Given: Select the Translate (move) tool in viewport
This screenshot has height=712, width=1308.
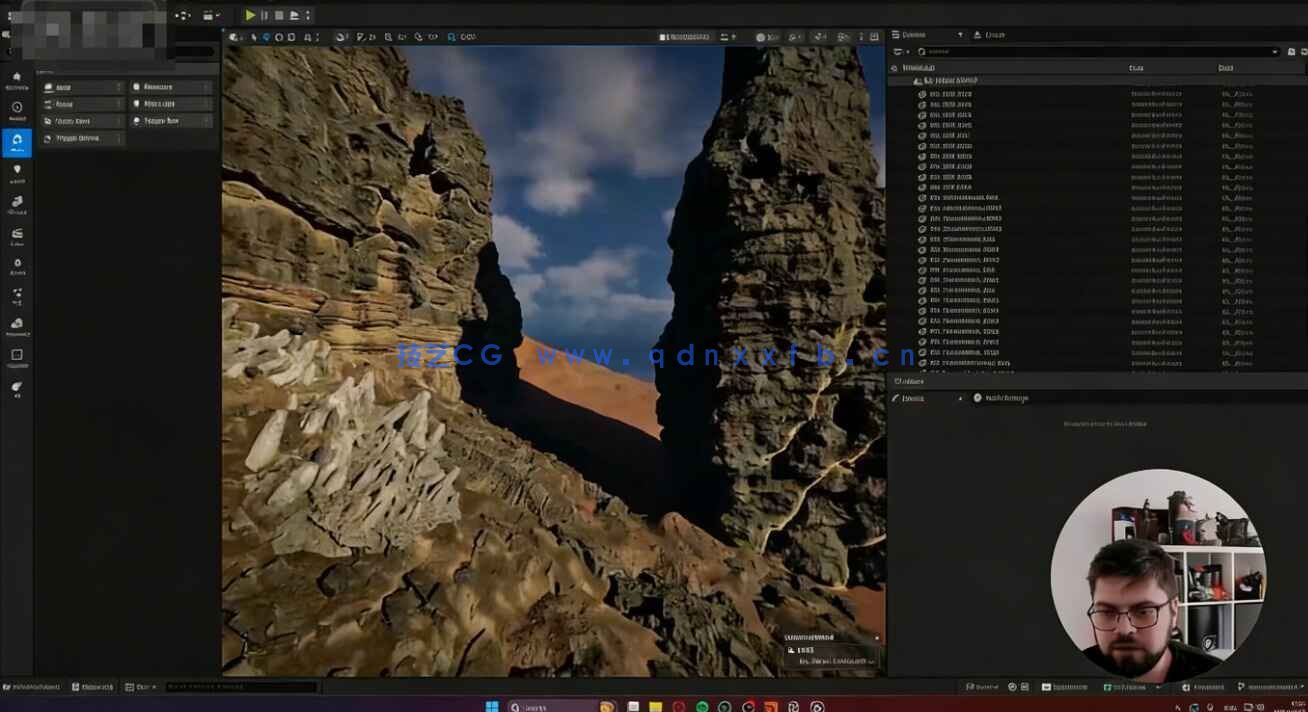Looking at the screenshot, I should click(266, 37).
